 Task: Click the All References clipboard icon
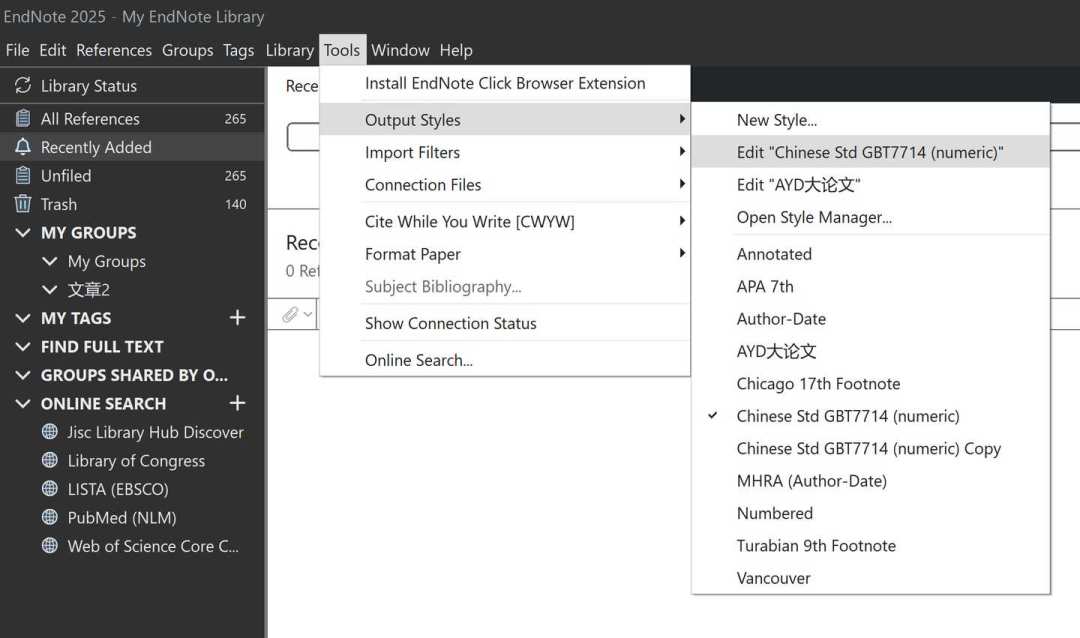(x=23, y=119)
